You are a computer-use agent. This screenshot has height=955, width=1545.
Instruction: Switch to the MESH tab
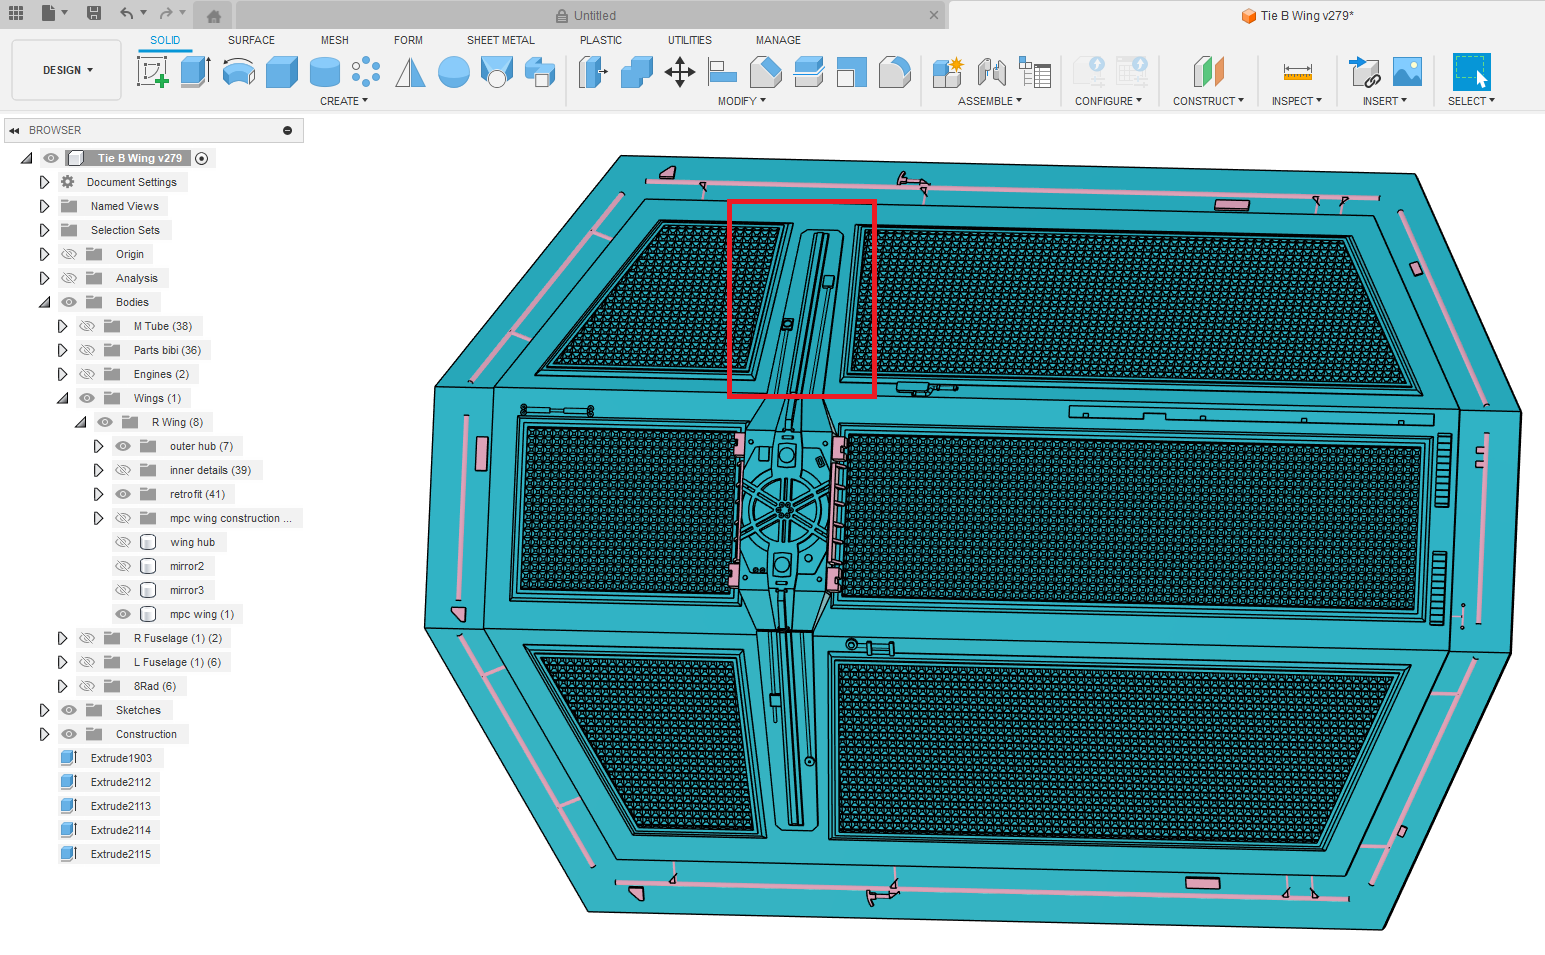click(x=335, y=40)
